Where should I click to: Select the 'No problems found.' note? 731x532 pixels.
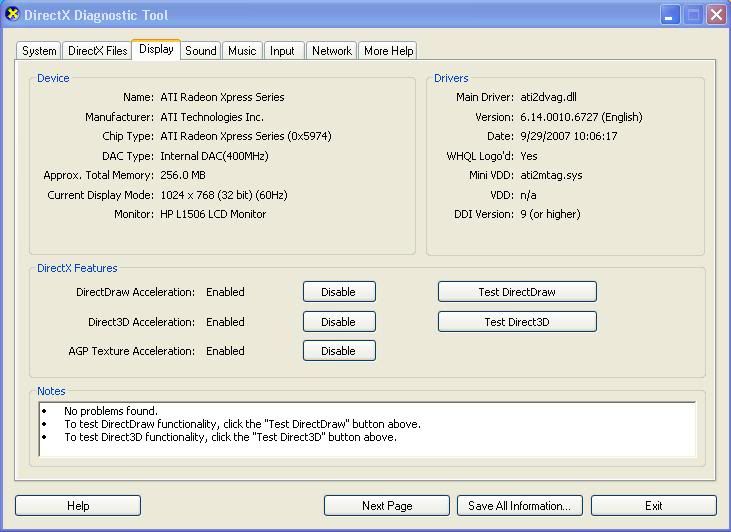tap(111, 411)
